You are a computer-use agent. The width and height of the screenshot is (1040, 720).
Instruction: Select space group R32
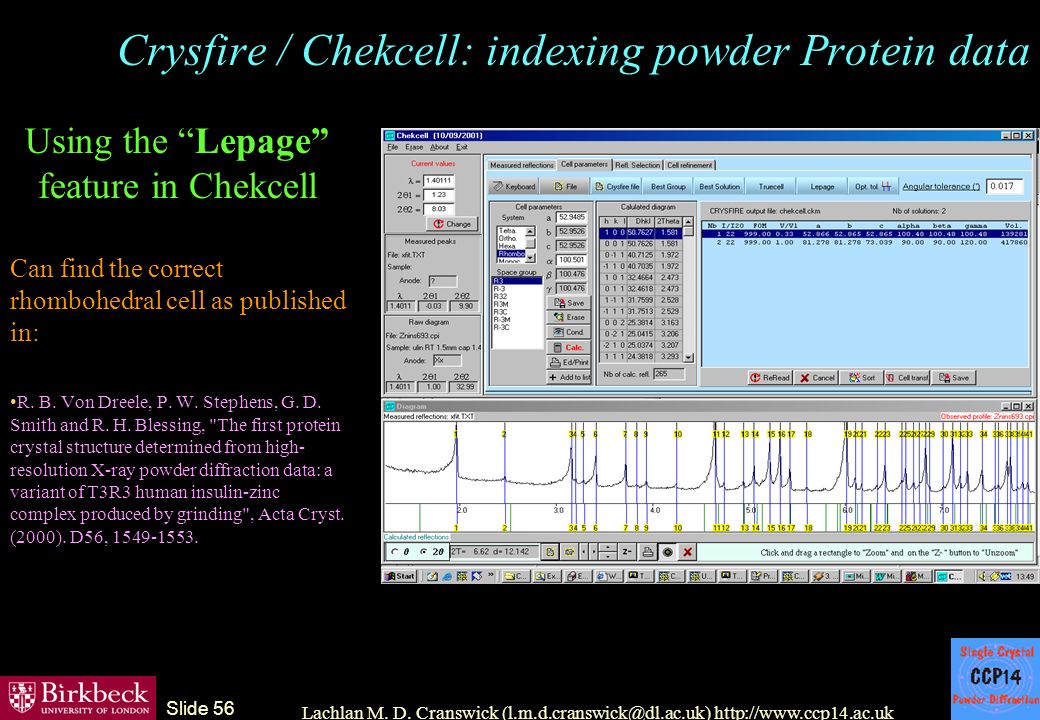click(517, 296)
